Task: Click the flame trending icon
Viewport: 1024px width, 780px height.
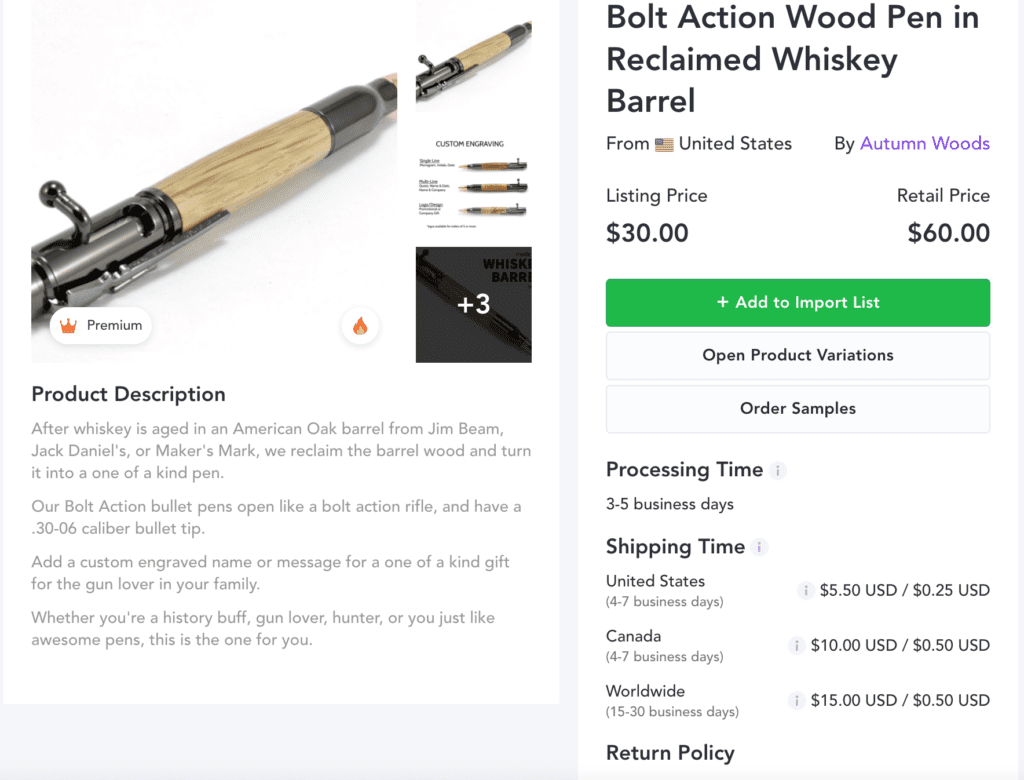Action: 360,326
